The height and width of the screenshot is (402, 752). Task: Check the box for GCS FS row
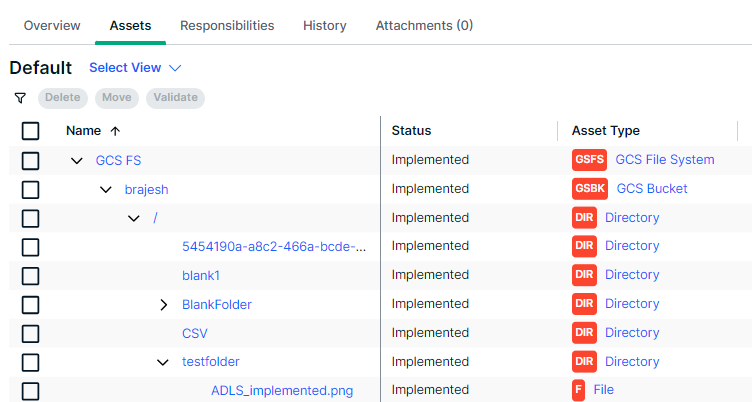click(30, 161)
